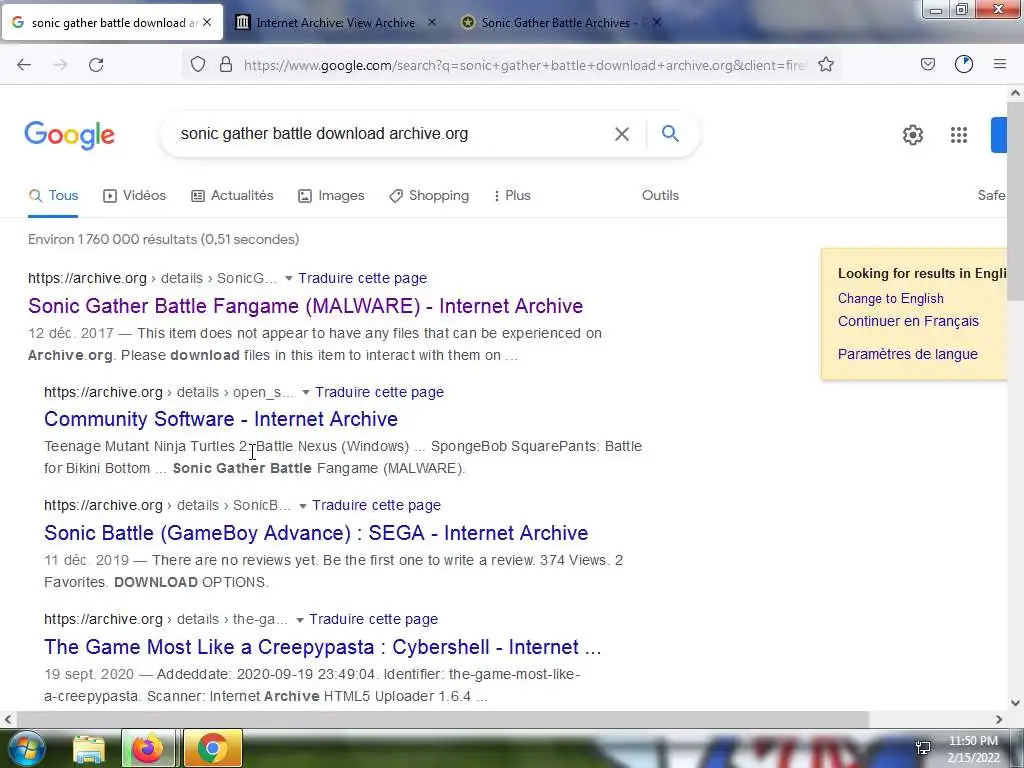Expand dropdown arrow beside archive.org SonicG result
The image size is (1024, 768).
pos(289,278)
